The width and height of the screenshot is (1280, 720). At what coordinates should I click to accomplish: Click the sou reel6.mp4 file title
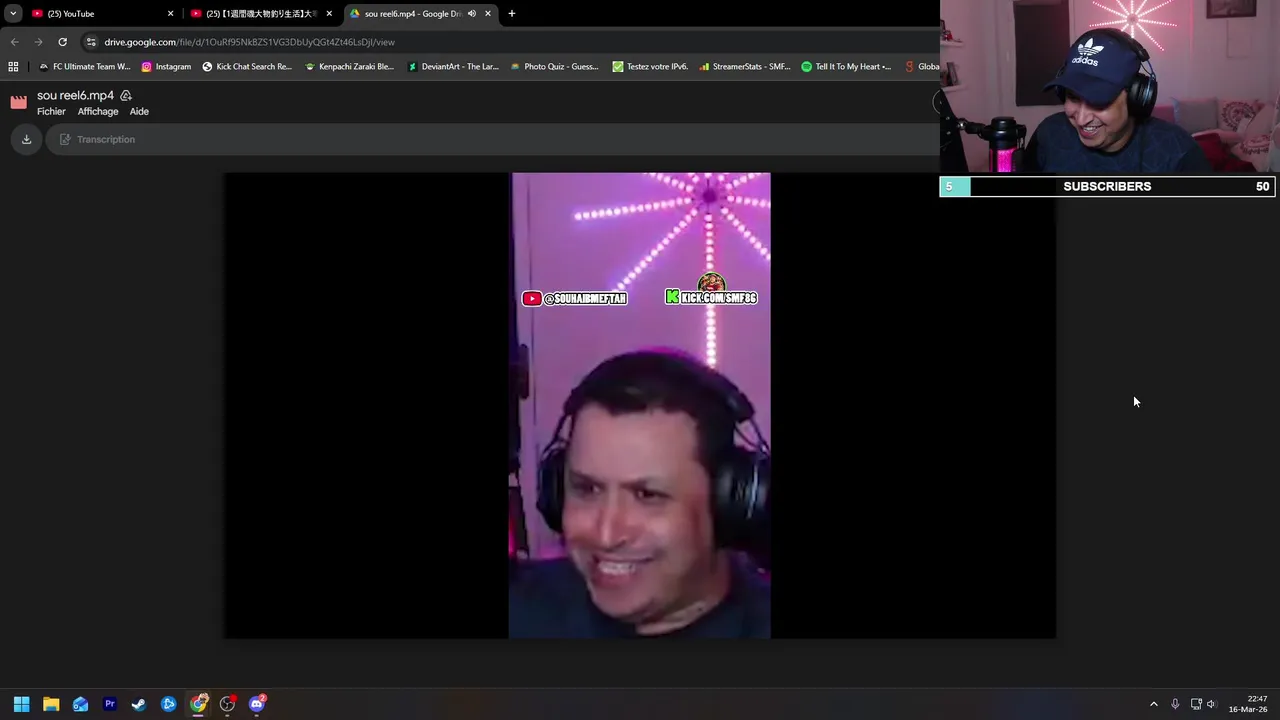tap(75, 95)
